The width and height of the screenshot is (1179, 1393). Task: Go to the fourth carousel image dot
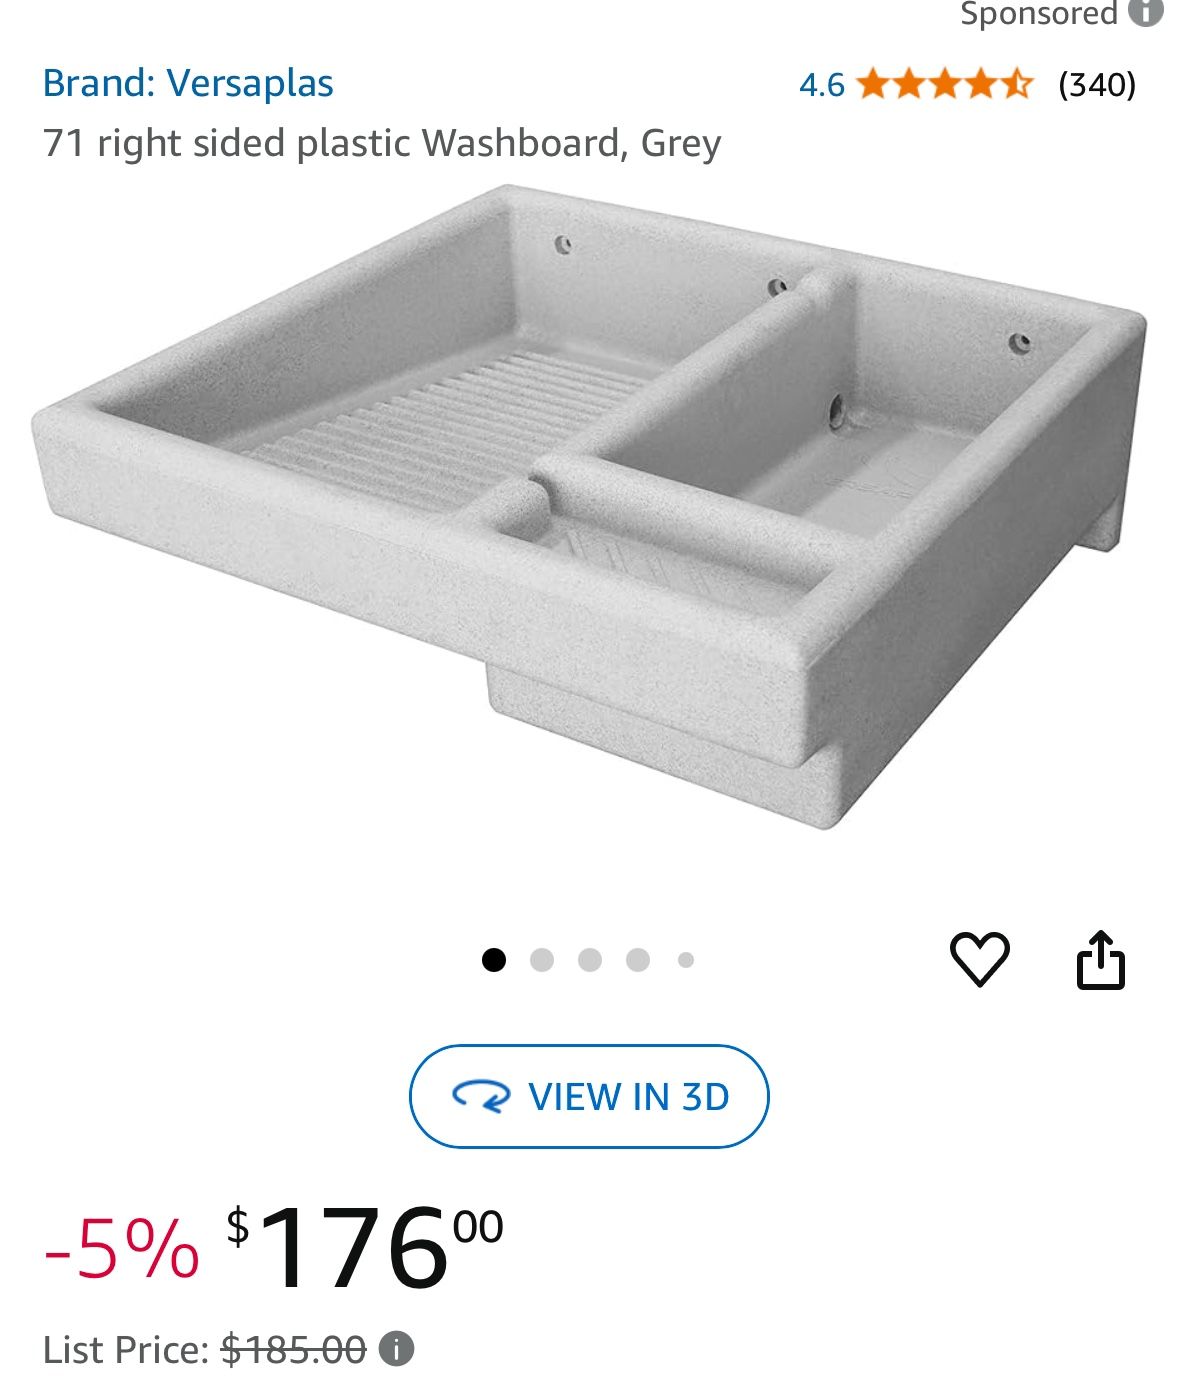tap(638, 960)
